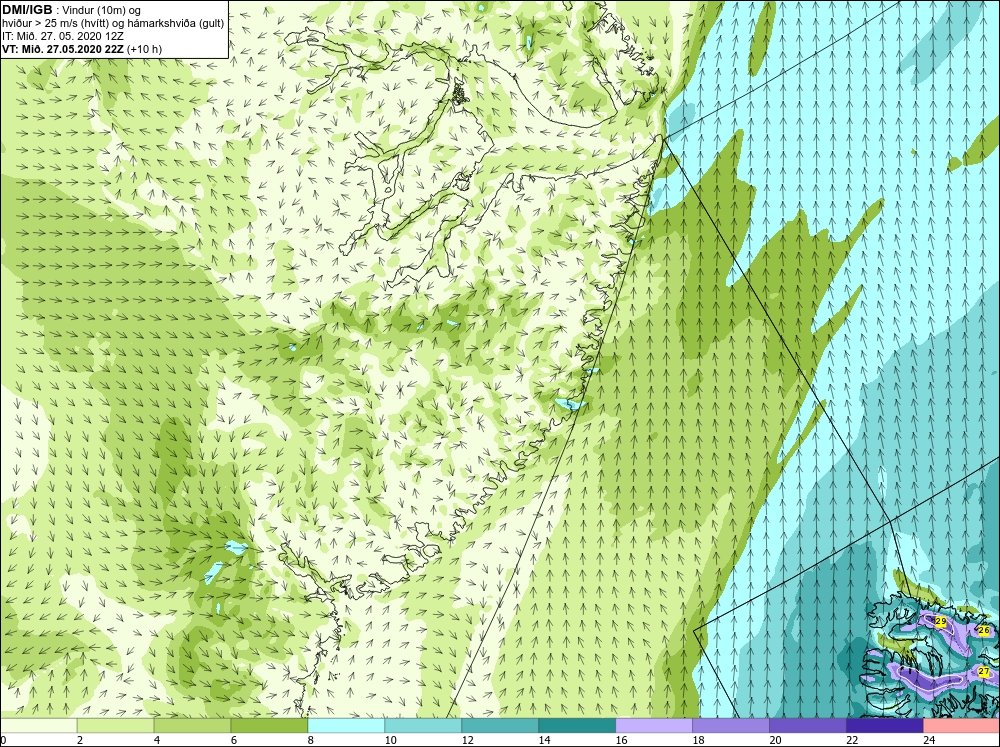Click scale number 4 on the color bar
Viewport: 1000px width, 747px height.
pos(157,741)
